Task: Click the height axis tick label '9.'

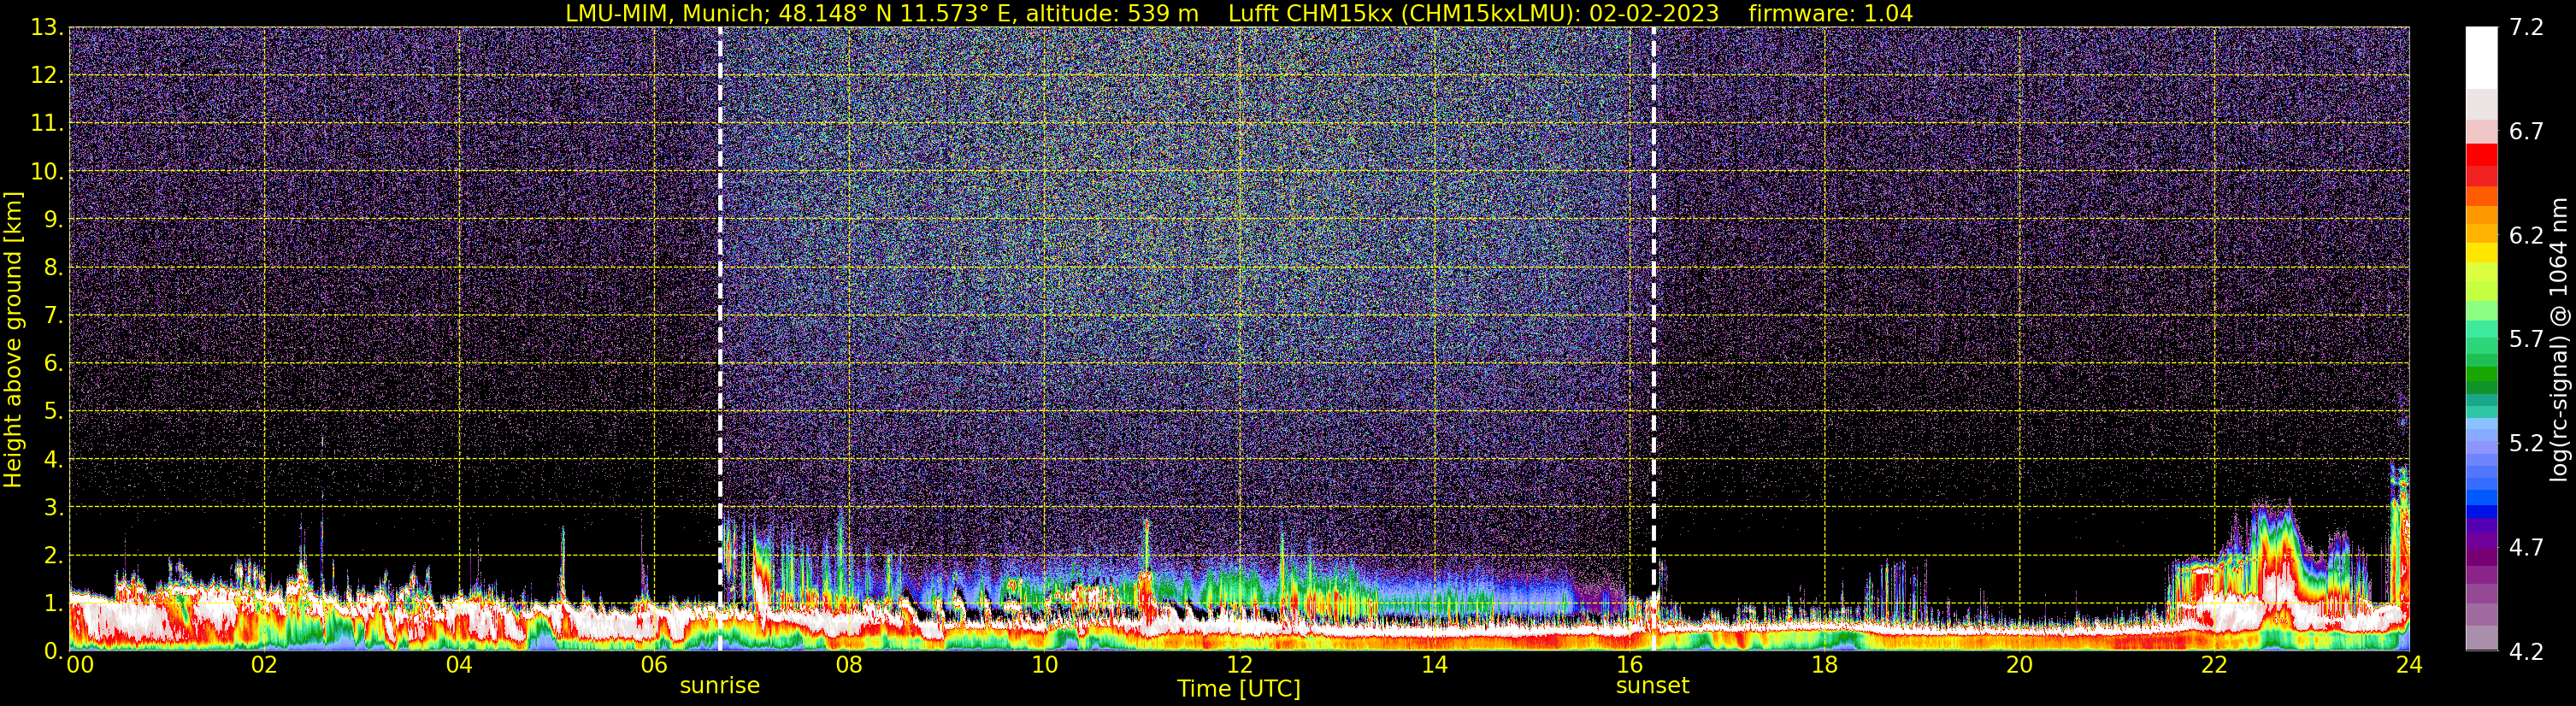Action: [54, 219]
